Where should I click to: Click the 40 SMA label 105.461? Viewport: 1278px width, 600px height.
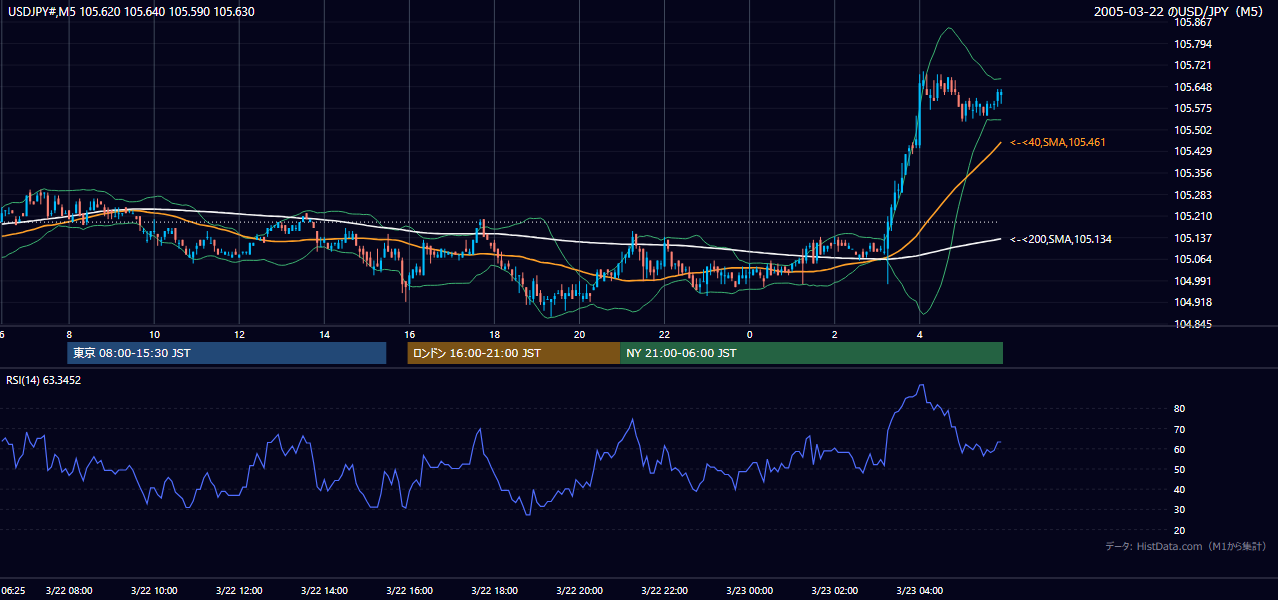1058,143
